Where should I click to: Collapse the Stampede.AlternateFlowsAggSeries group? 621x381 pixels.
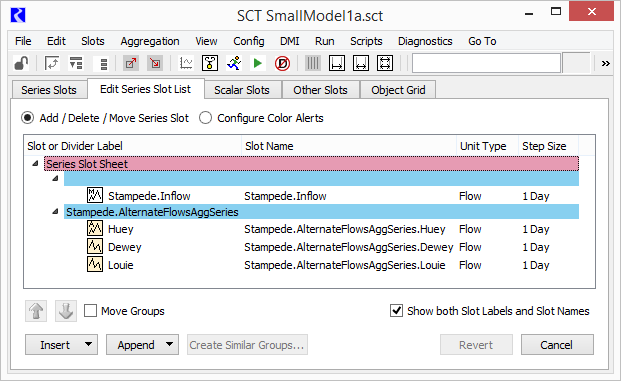click(55, 212)
